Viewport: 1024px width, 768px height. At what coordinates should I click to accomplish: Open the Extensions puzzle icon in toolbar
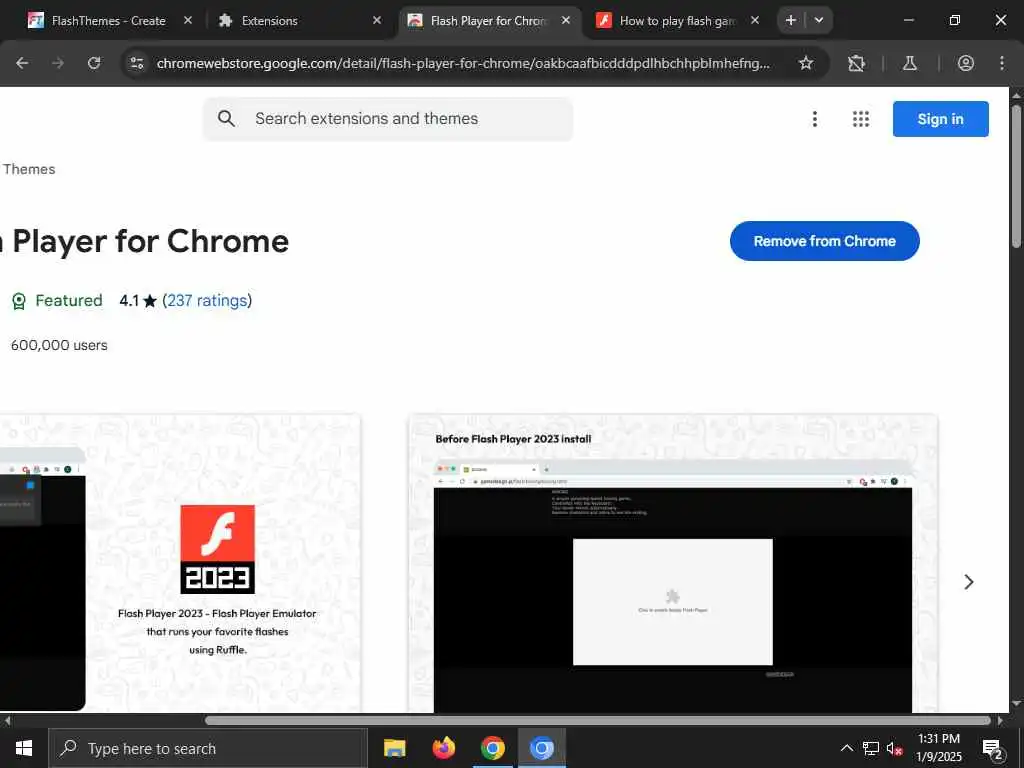pyautogui.click(x=856, y=63)
